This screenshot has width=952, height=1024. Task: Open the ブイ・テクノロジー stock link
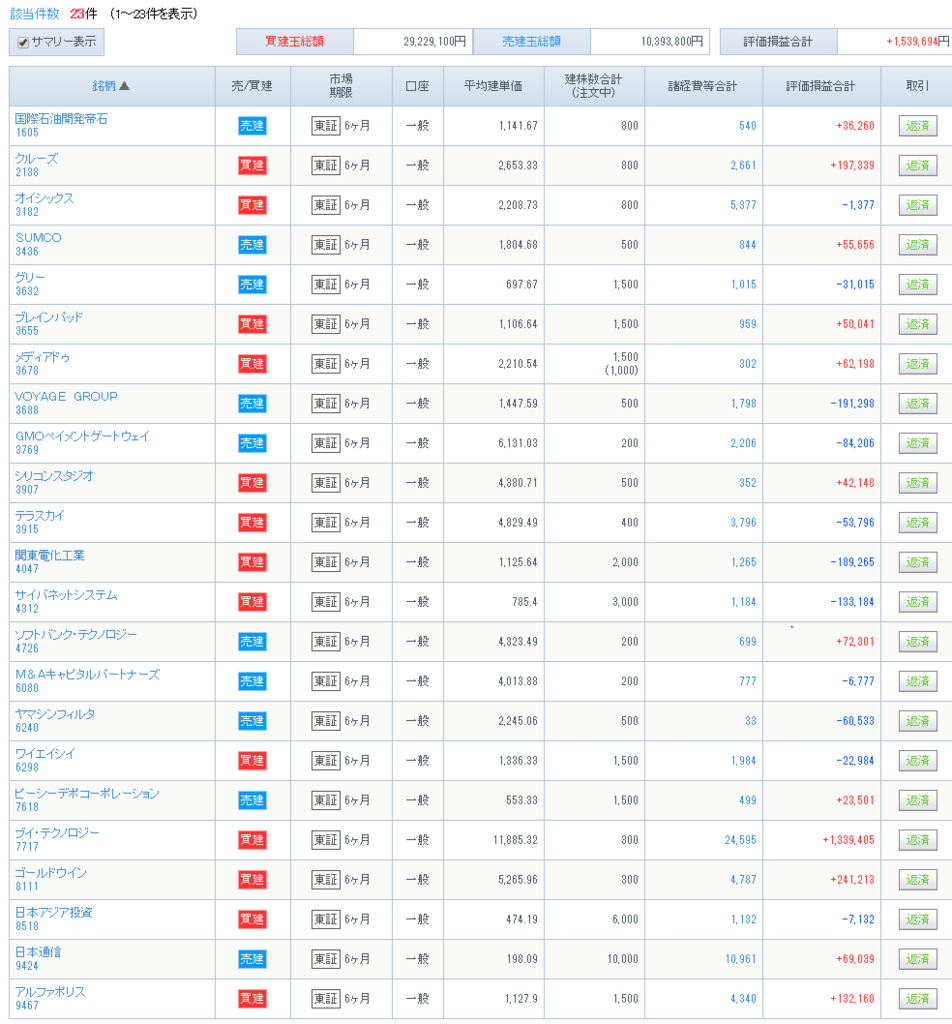click(57, 833)
